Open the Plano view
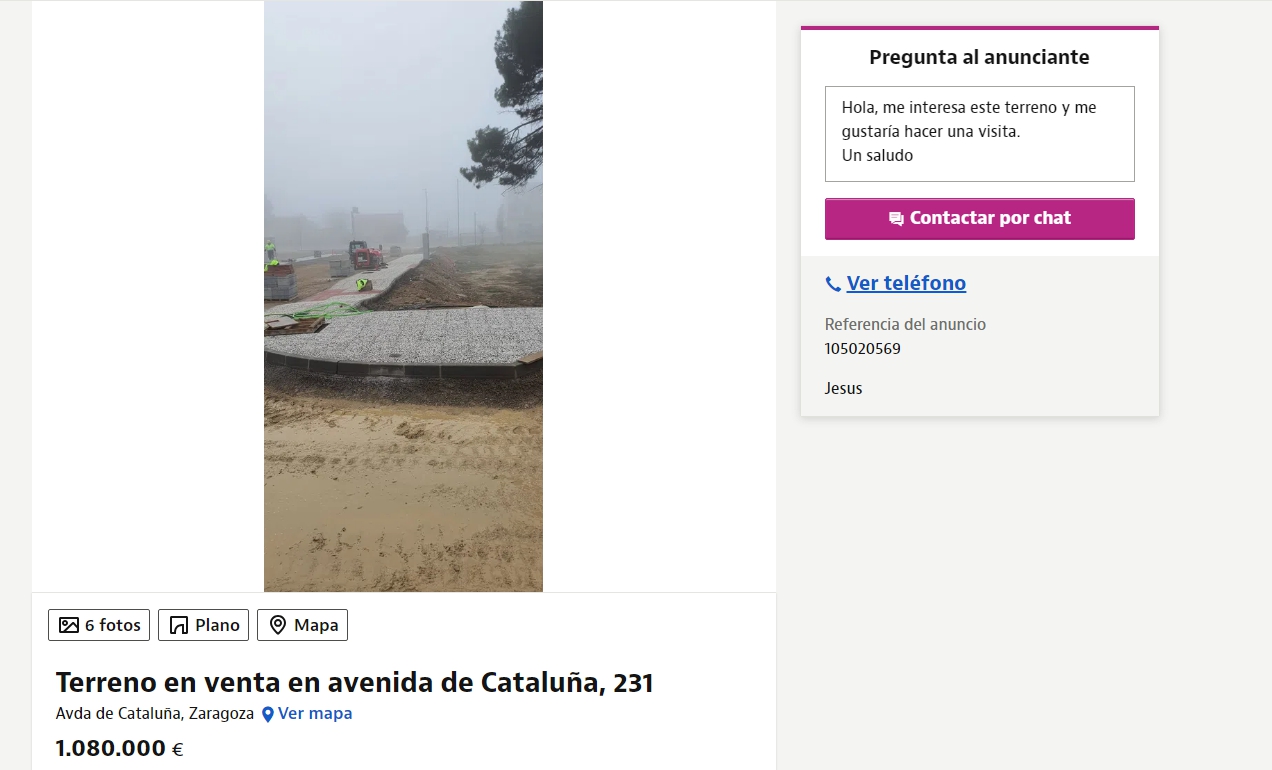Viewport: 1272px width, 770px height. (203, 625)
